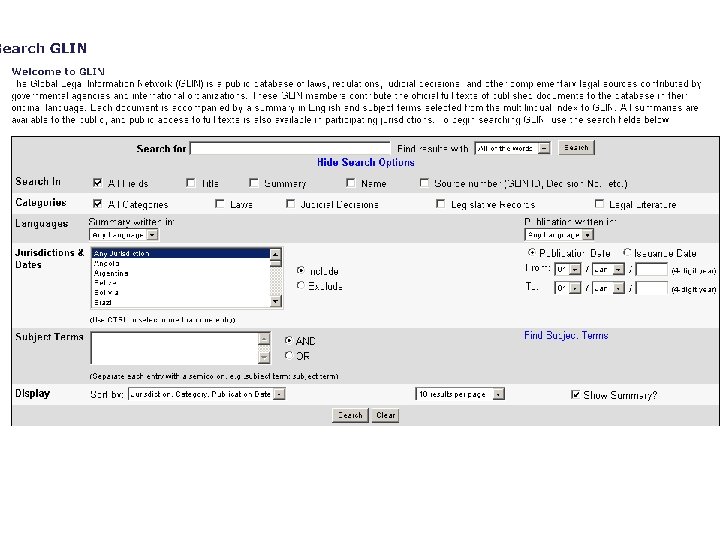Select Brazil in the jurisdiction list

click(x=180, y=302)
